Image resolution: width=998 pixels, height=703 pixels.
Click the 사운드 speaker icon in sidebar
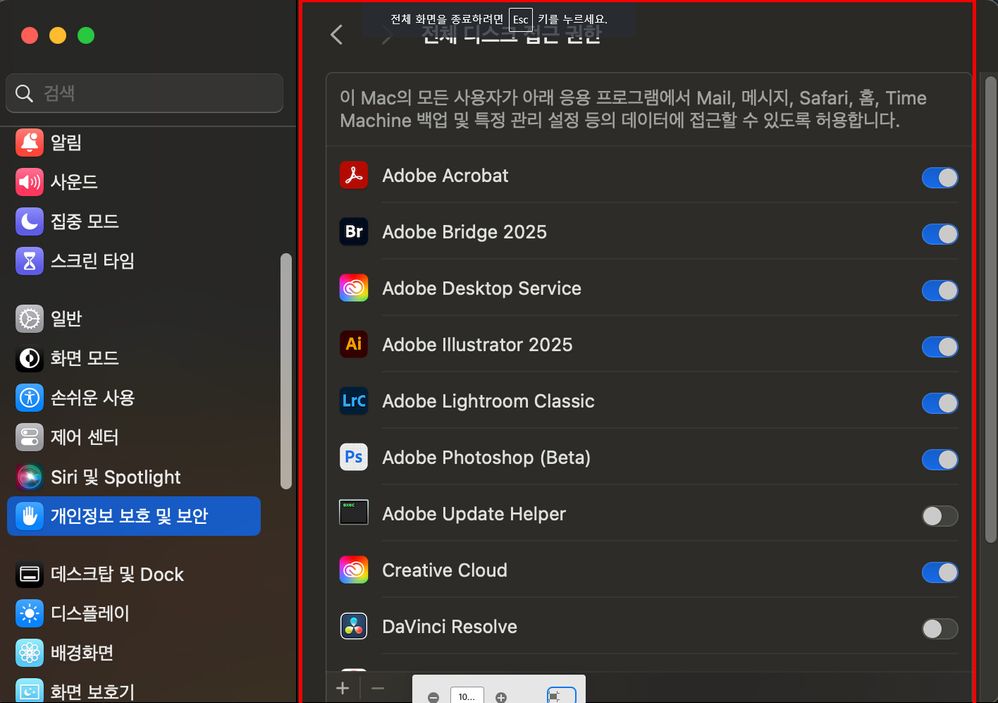pos(28,181)
